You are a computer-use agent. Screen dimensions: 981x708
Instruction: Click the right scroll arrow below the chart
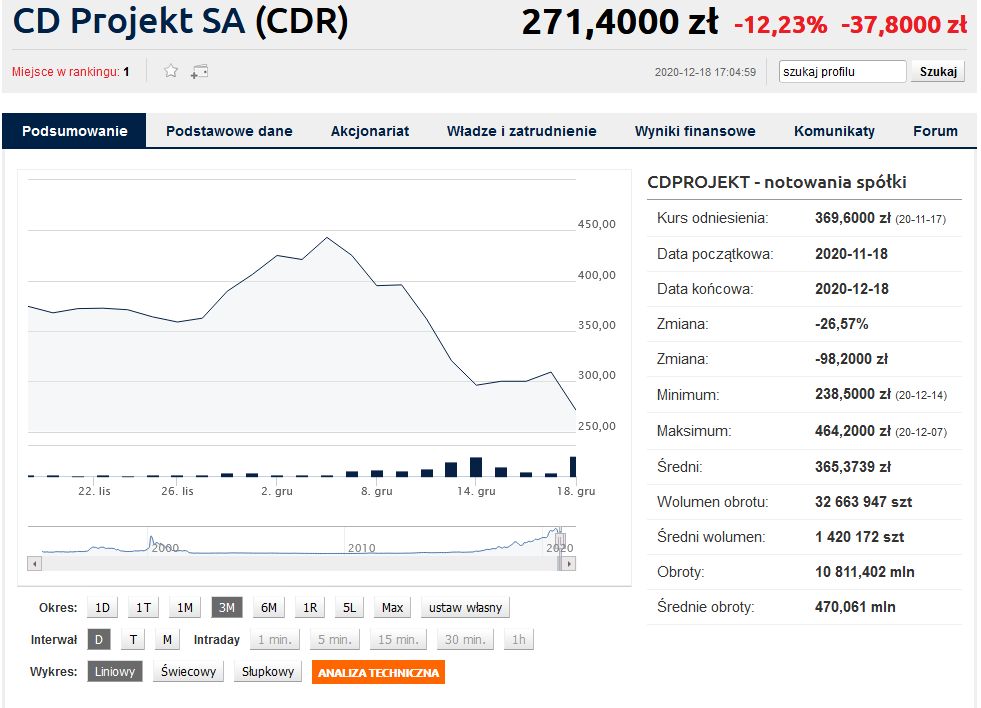569,563
